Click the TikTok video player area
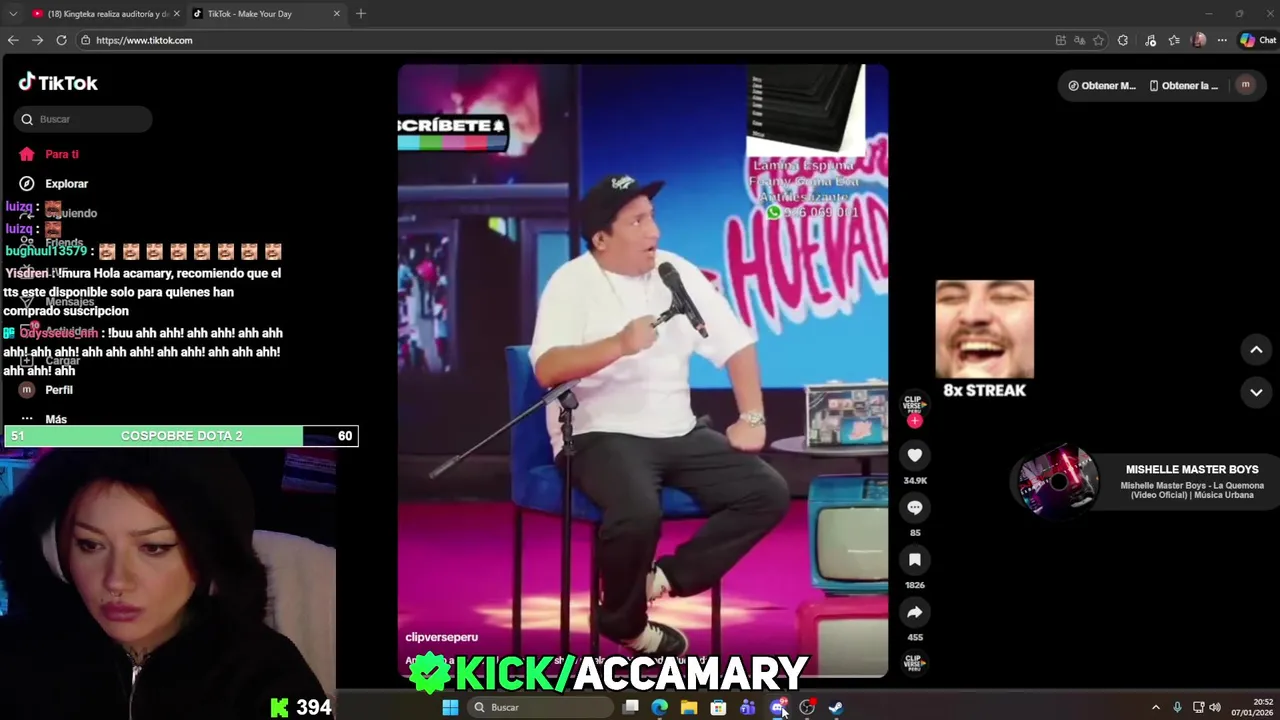1280x720 pixels. tap(643, 371)
